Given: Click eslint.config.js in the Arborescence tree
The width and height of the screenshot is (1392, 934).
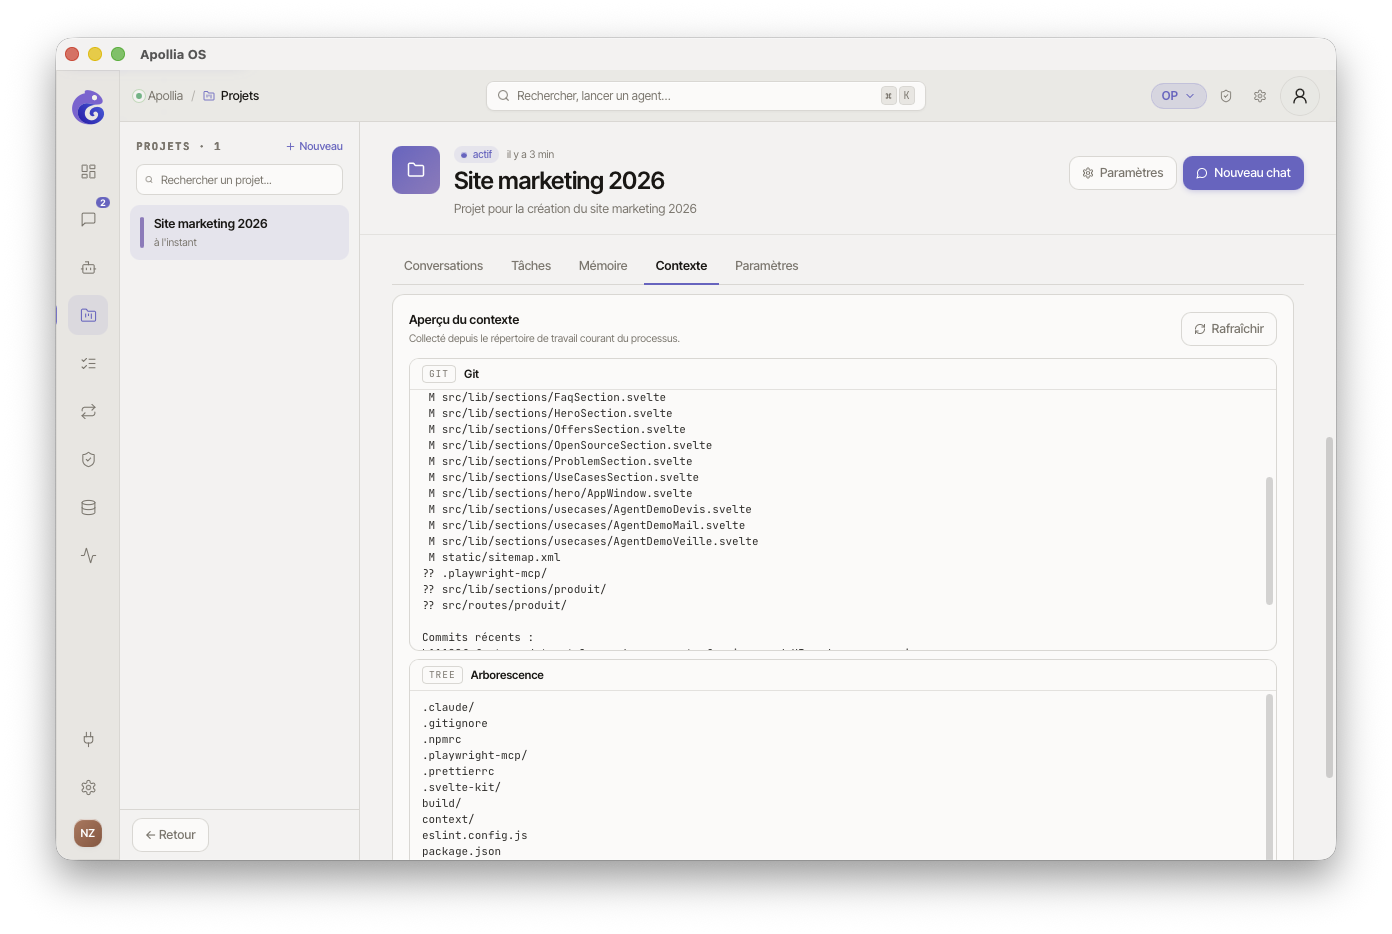Looking at the screenshot, I should point(474,836).
